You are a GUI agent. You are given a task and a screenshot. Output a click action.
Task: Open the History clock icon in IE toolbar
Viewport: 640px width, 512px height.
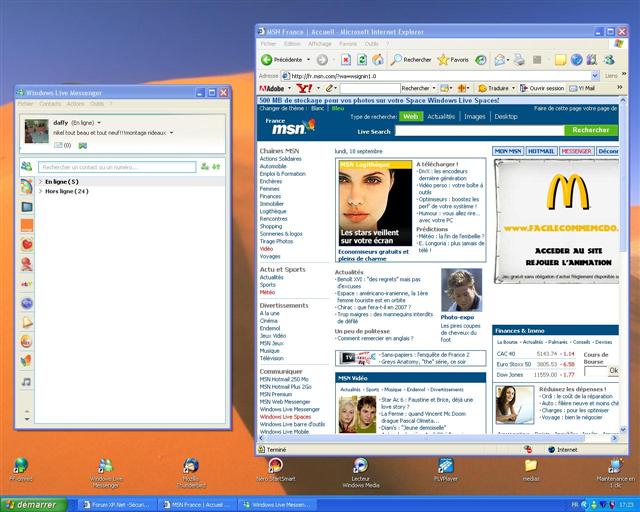click(481, 60)
